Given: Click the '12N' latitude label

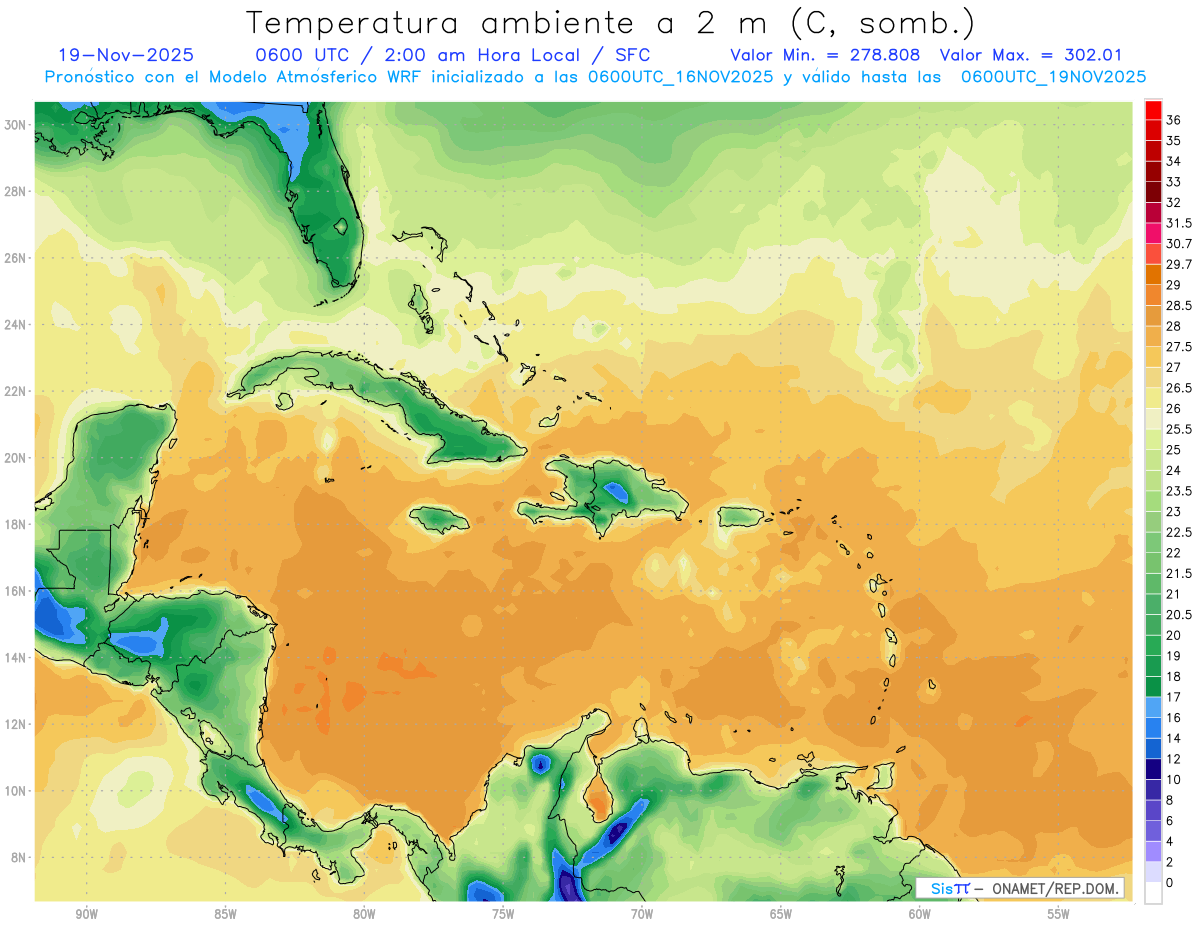Looking at the screenshot, I should 15,724.
